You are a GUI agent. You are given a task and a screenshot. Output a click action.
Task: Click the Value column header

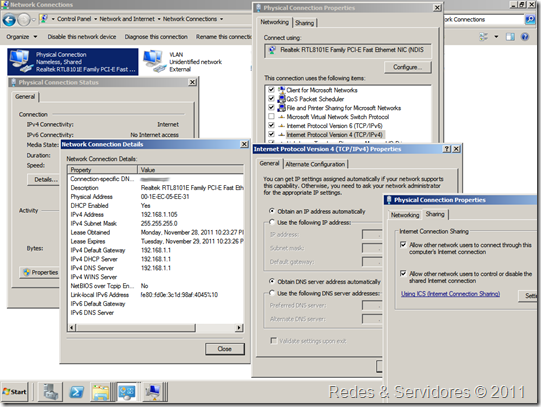click(190, 170)
